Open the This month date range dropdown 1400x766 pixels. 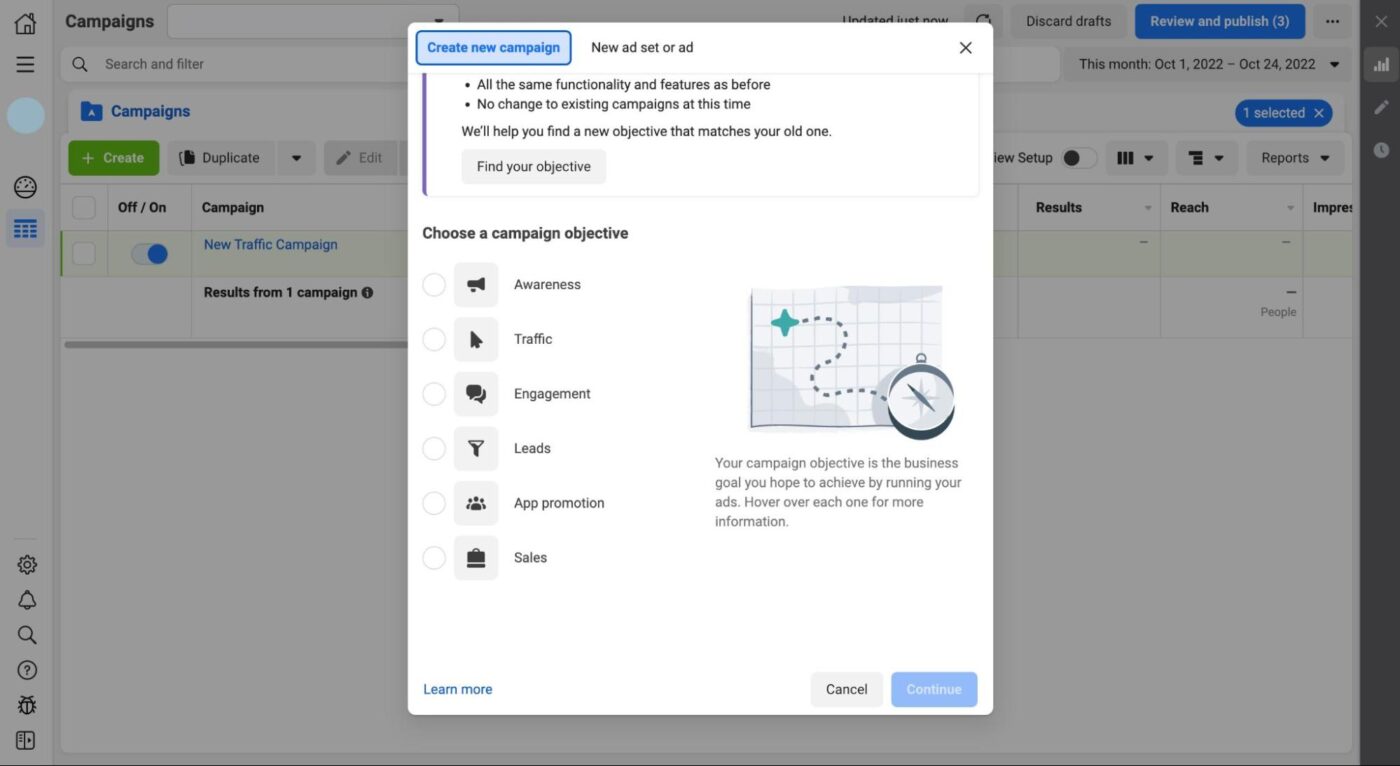point(1204,63)
